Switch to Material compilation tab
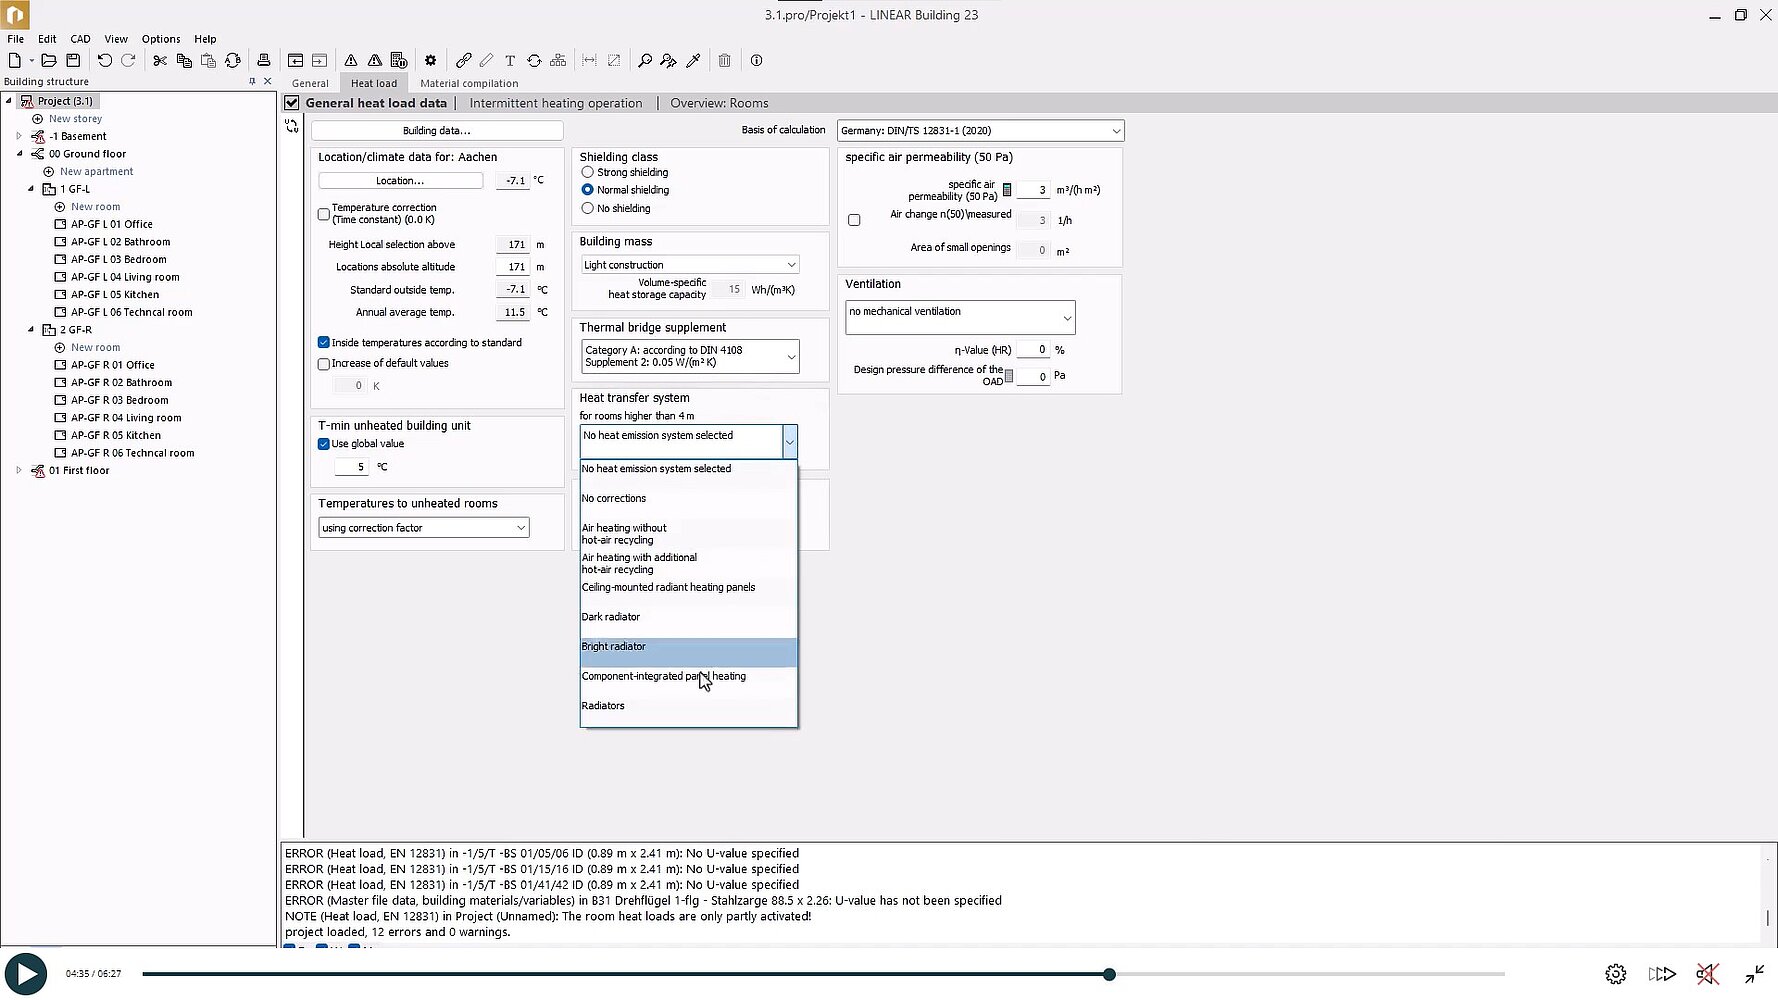Image resolution: width=1778 pixels, height=1000 pixels. click(x=469, y=84)
